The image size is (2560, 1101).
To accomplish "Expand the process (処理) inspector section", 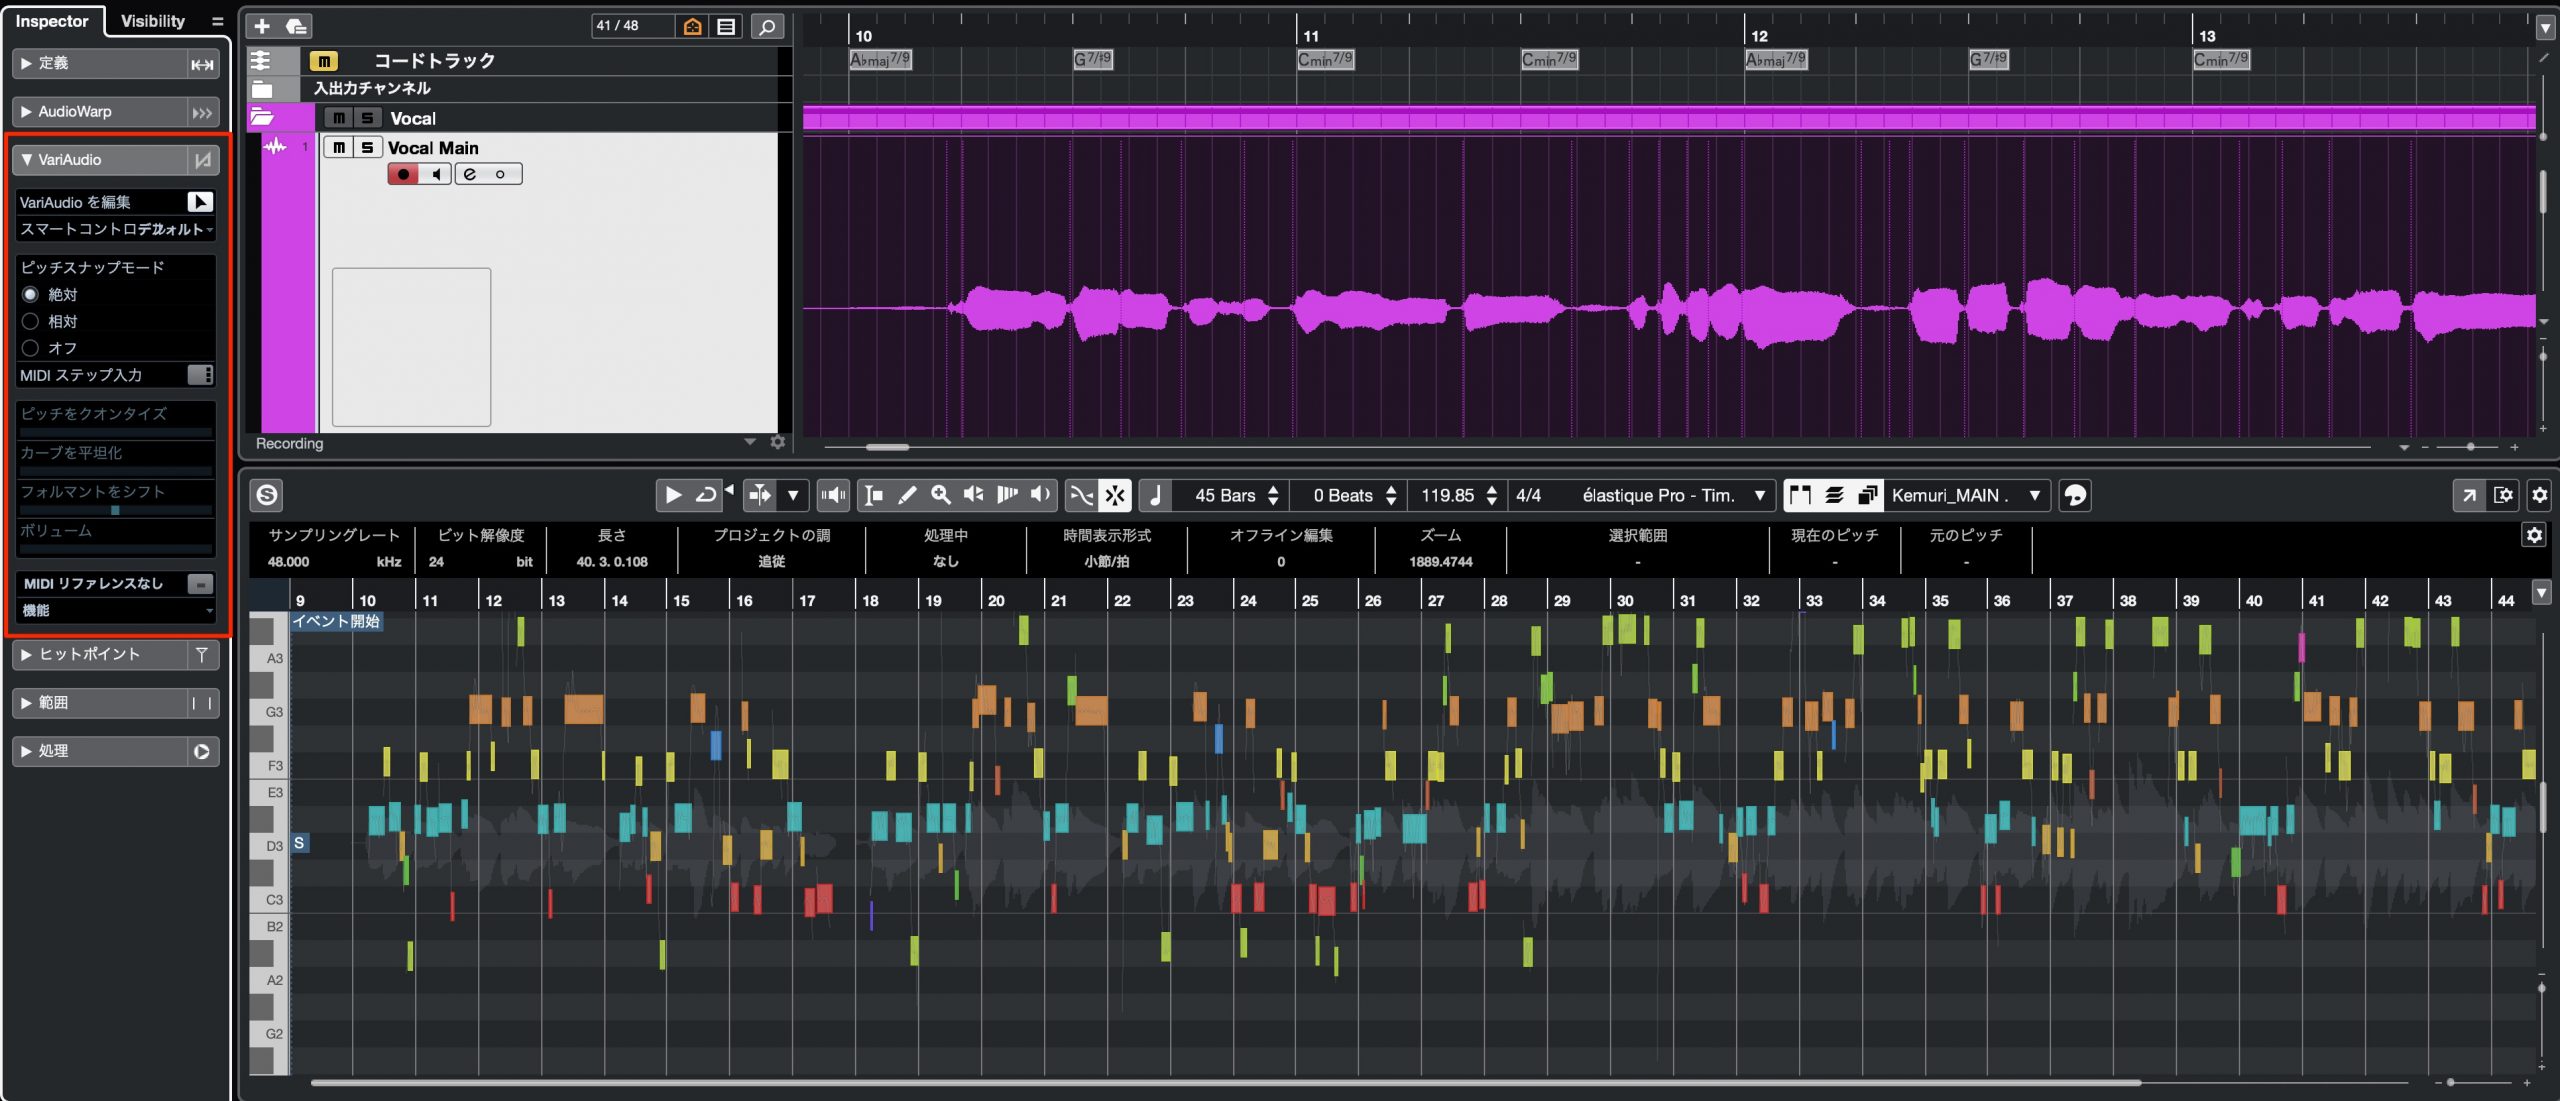I will (x=27, y=751).
